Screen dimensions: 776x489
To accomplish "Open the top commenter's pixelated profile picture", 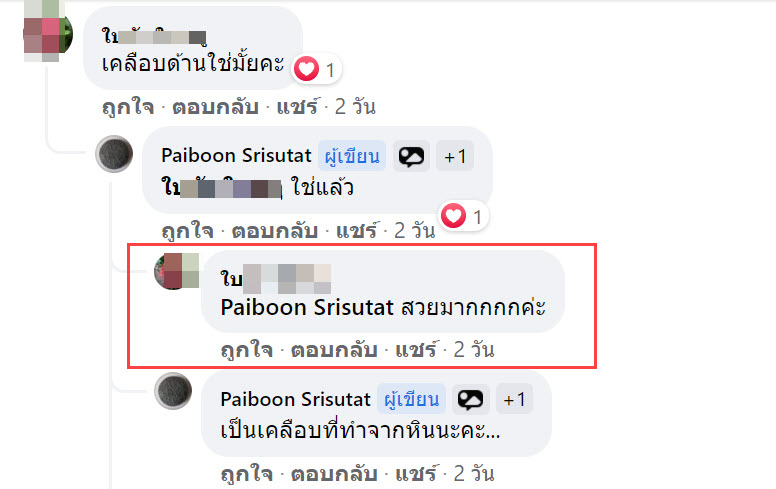I will point(48,33).
